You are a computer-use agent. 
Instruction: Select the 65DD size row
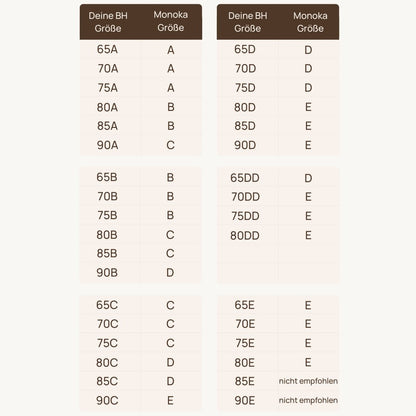point(278,178)
